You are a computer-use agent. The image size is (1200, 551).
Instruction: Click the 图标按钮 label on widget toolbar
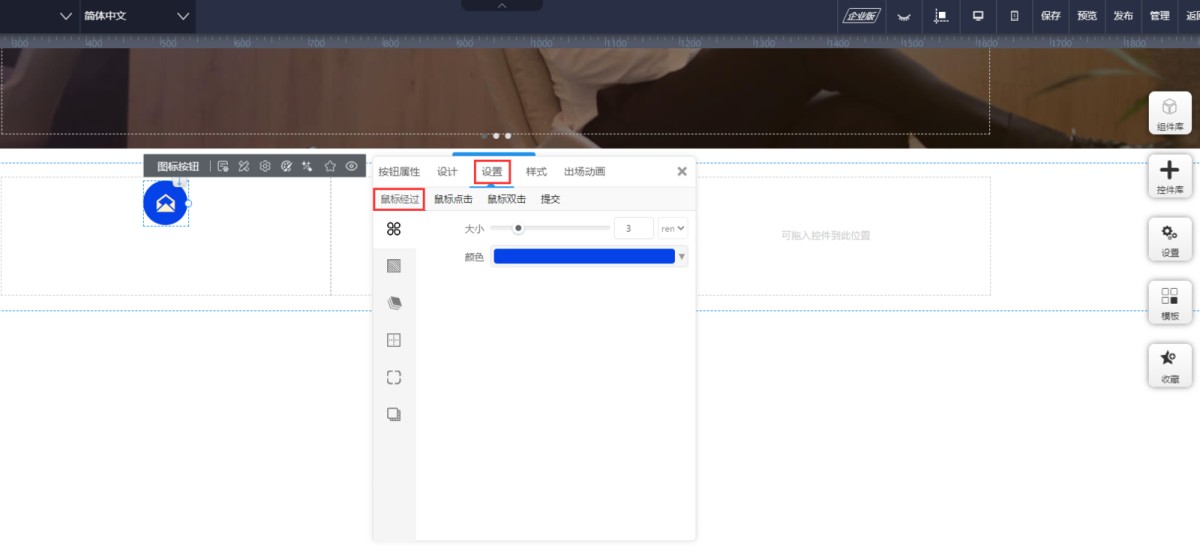[x=178, y=166]
